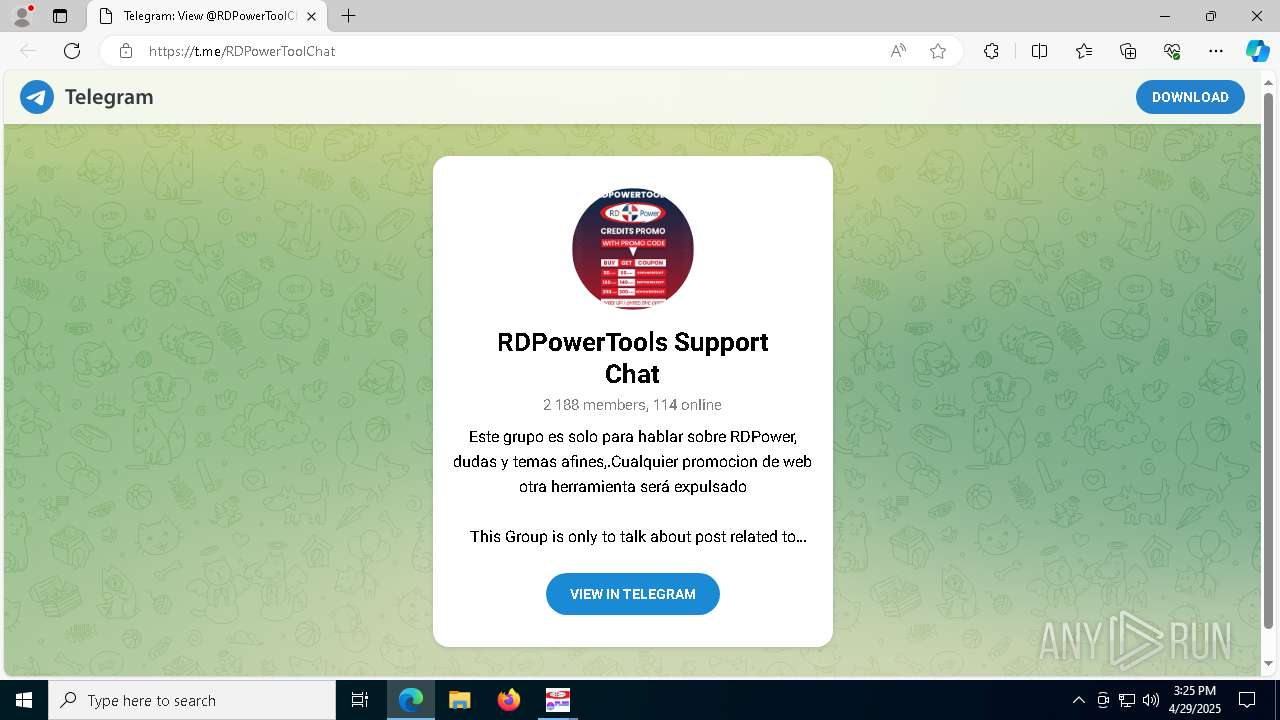This screenshot has height=720, width=1280.
Task: Click the page vertical scrollbar
Action: [x=1269, y=361]
